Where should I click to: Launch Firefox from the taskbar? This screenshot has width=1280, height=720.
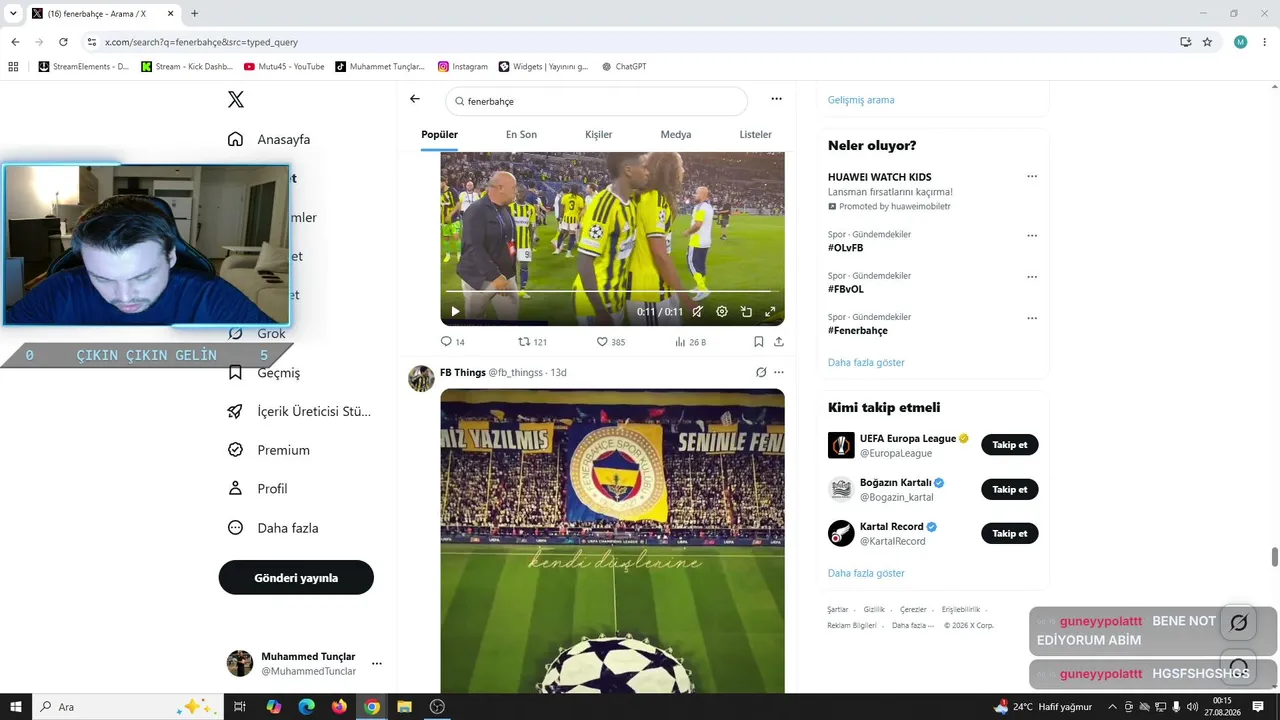pos(339,707)
